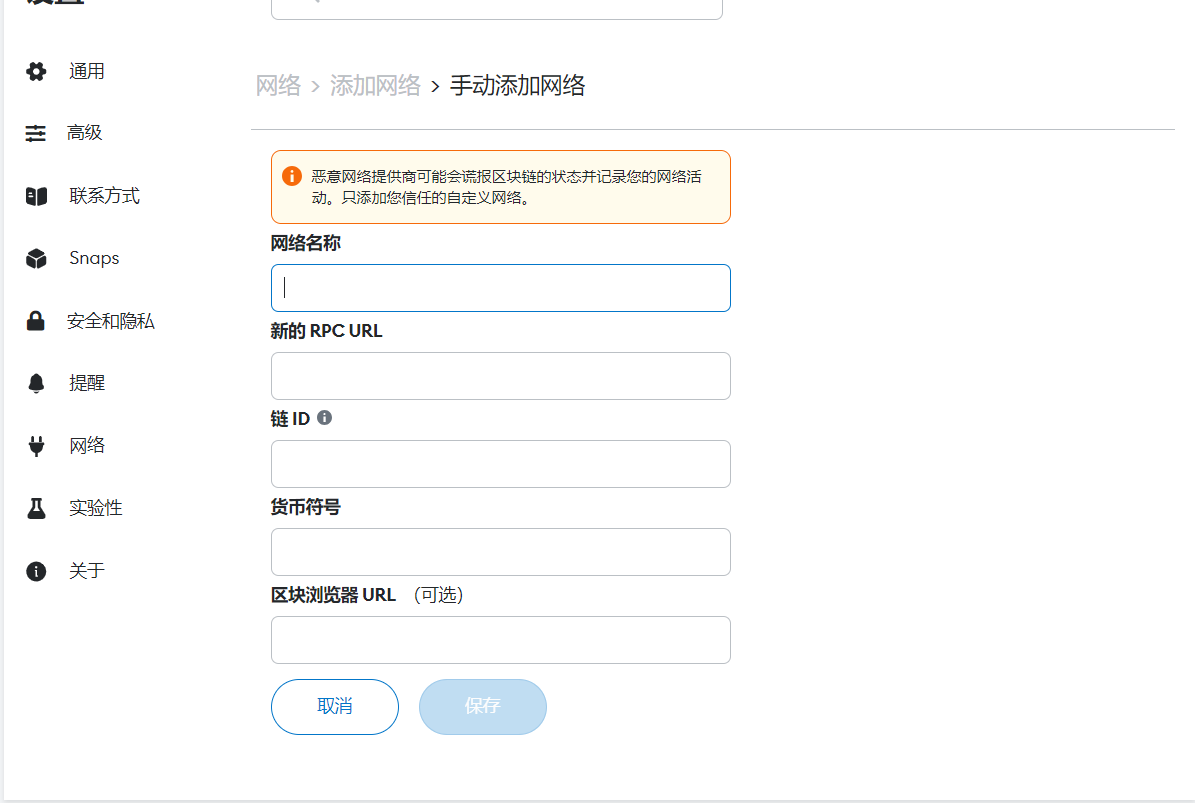1195x803 pixels.
Task: Click the orange warning icon in alert
Action: (292, 177)
